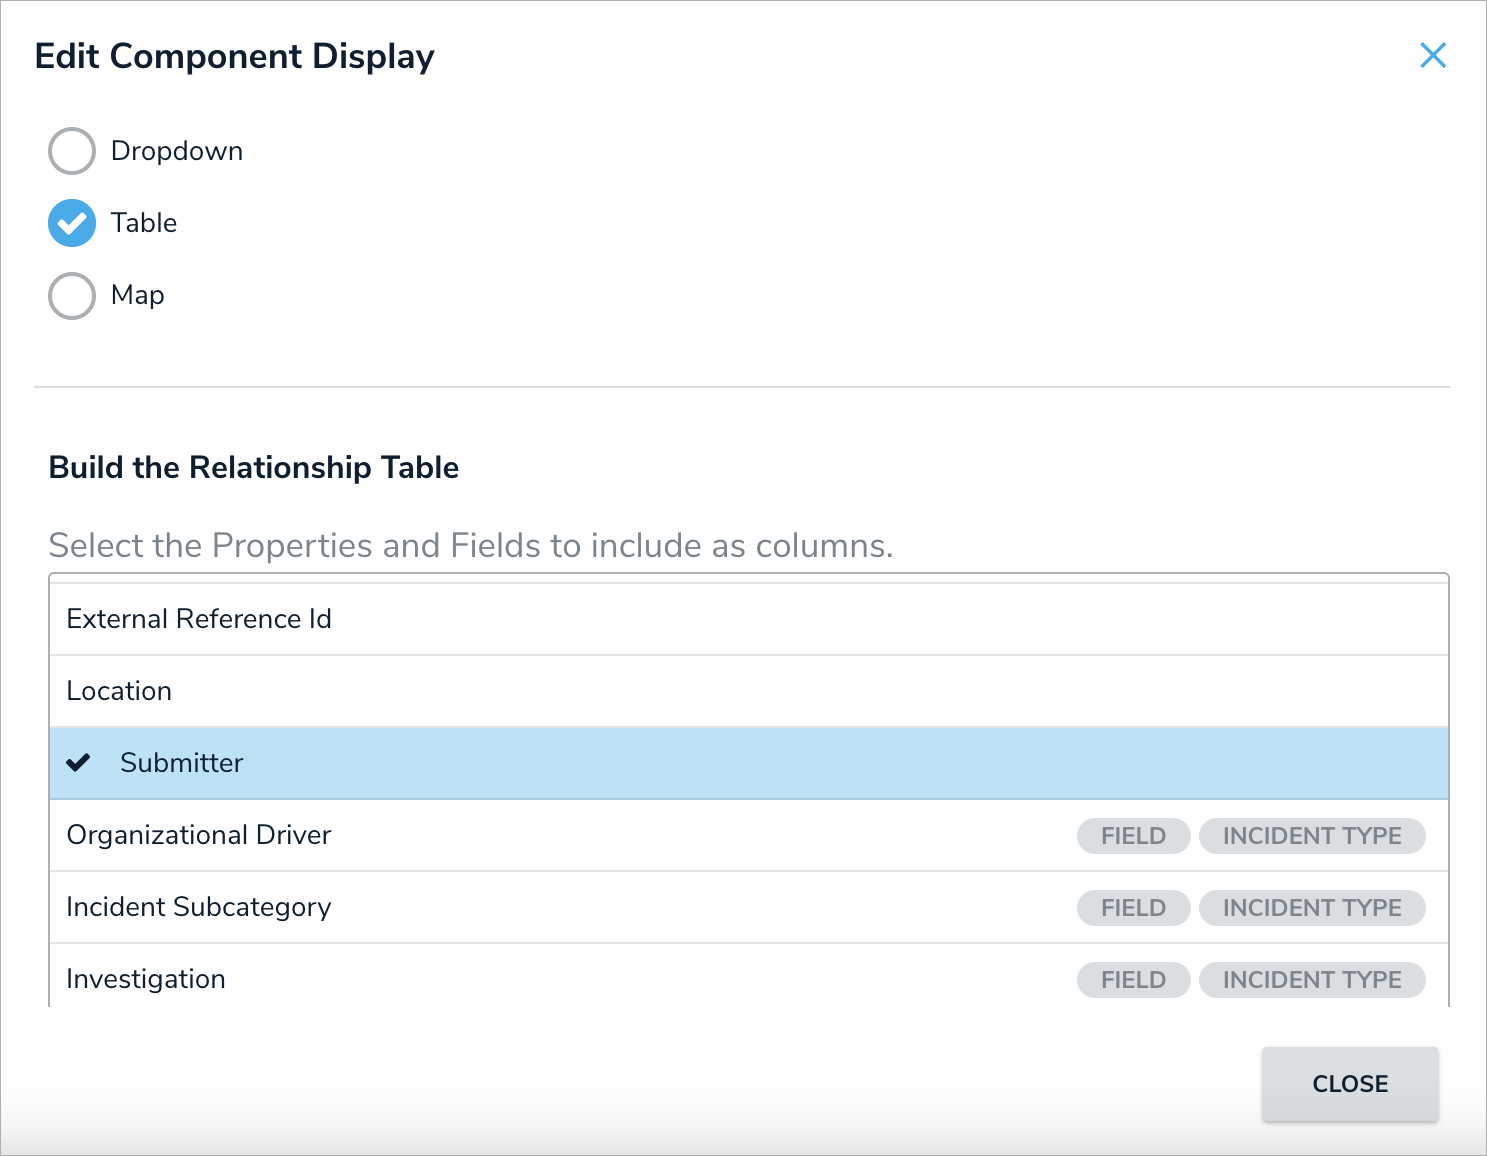
Task: Select the Dropdown radio option
Action: (72, 151)
